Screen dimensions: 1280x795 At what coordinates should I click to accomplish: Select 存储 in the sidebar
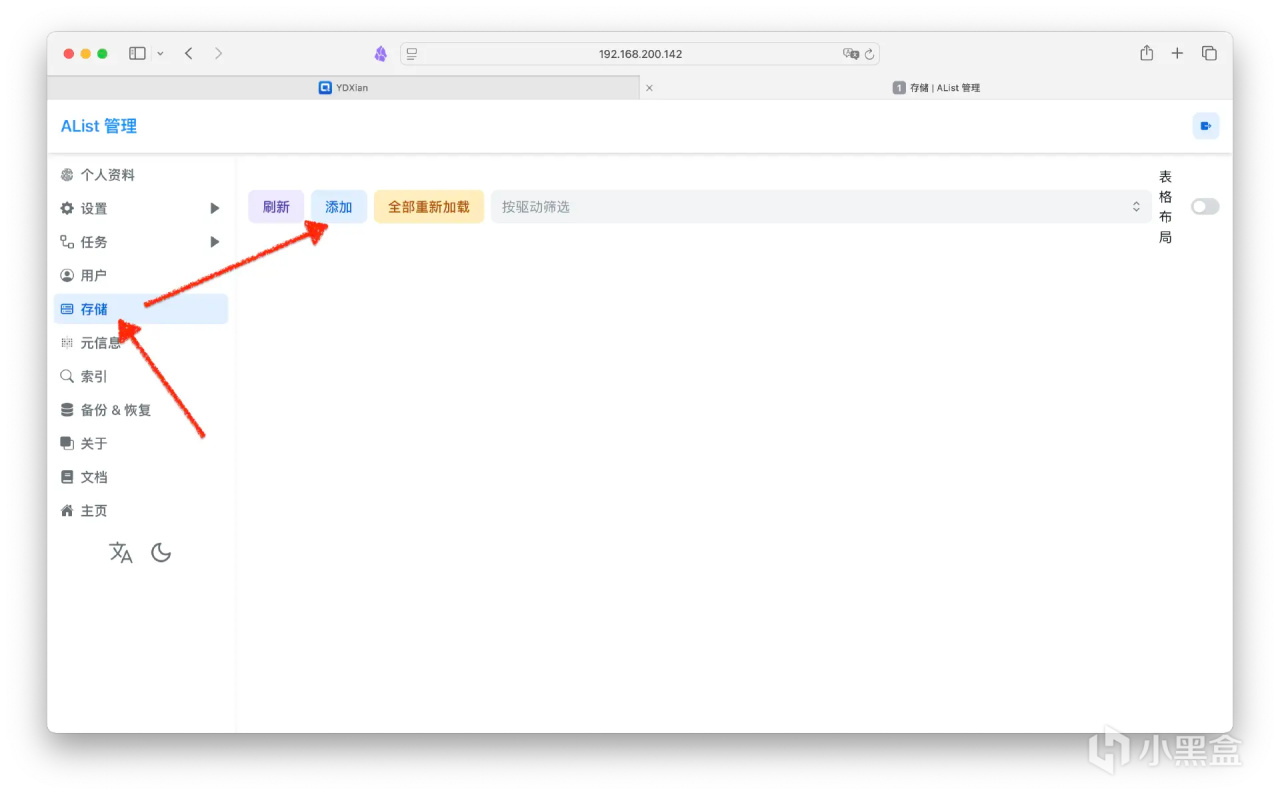tap(141, 309)
